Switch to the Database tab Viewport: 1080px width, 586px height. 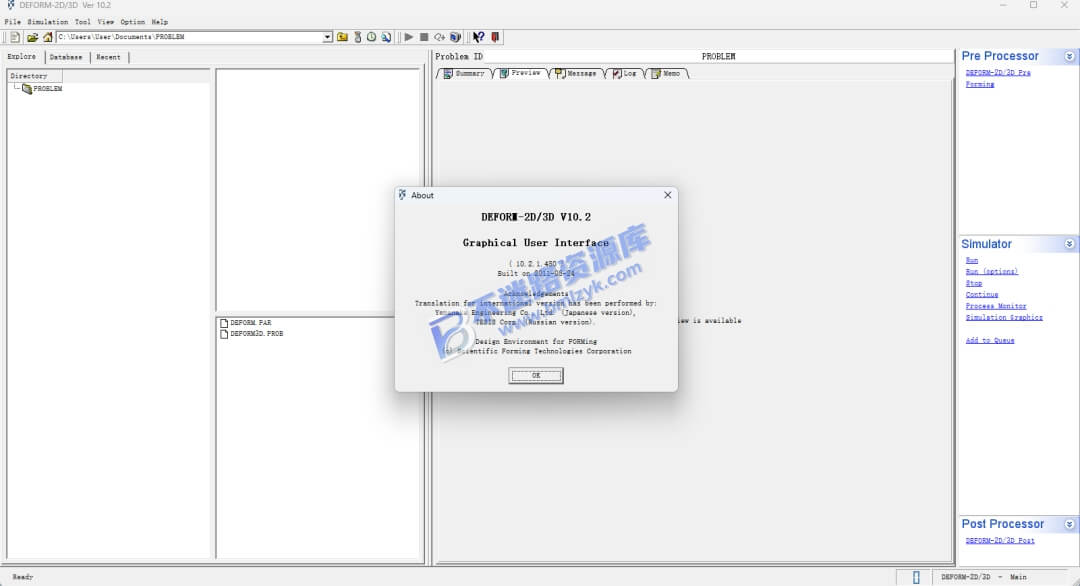click(x=66, y=57)
